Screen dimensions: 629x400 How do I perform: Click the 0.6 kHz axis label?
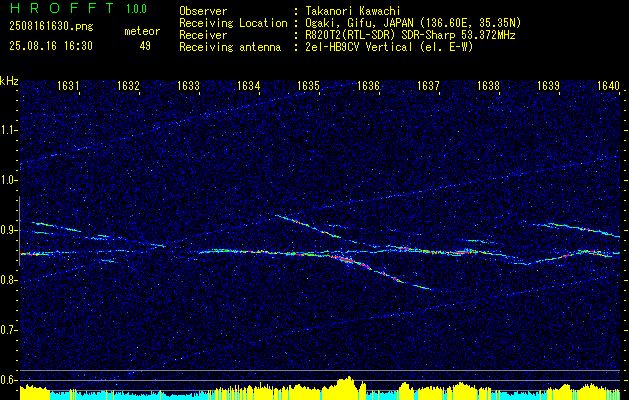pyautogui.click(x=8, y=380)
